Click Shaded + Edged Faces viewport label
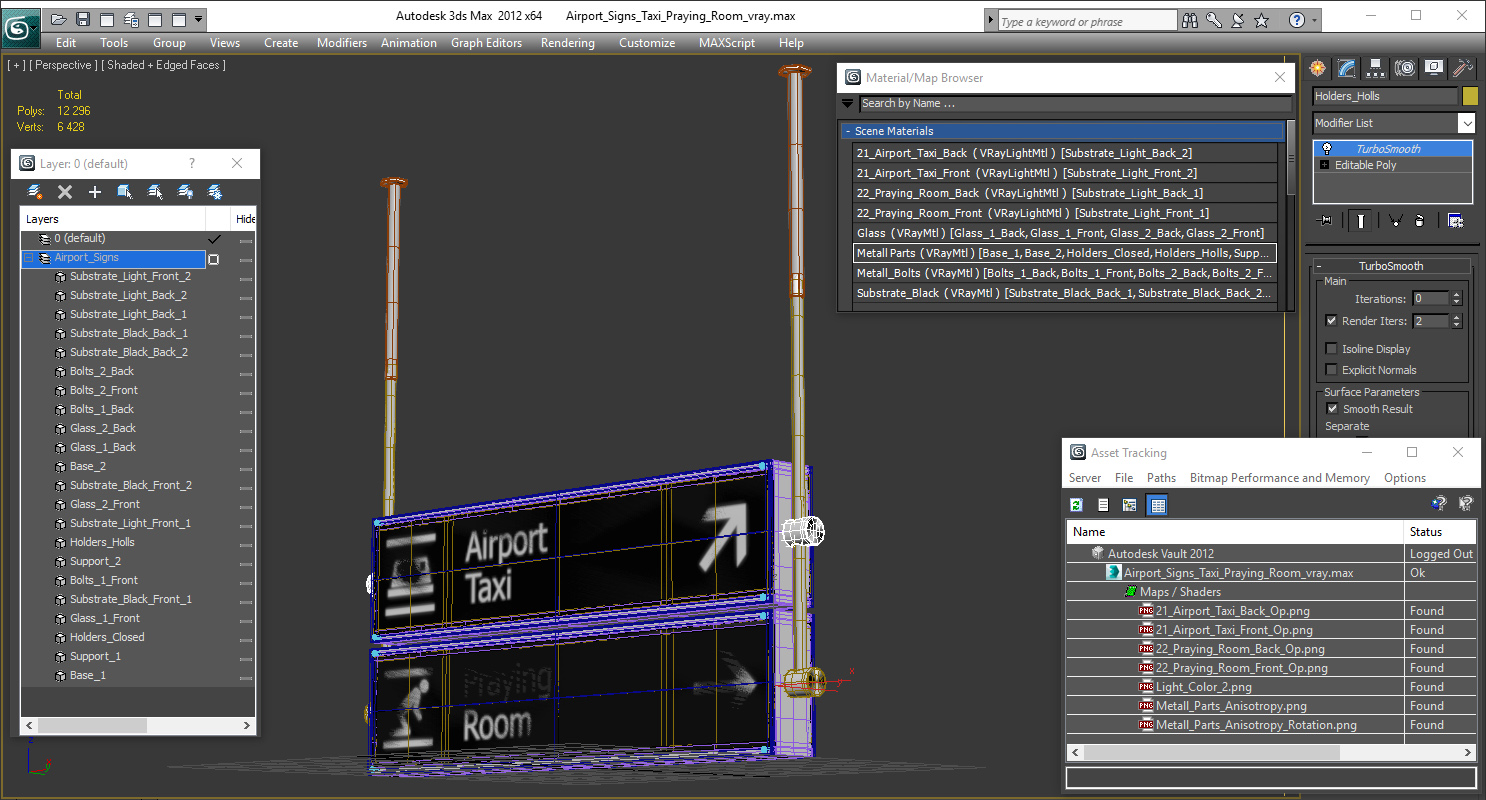 (164, 65)
